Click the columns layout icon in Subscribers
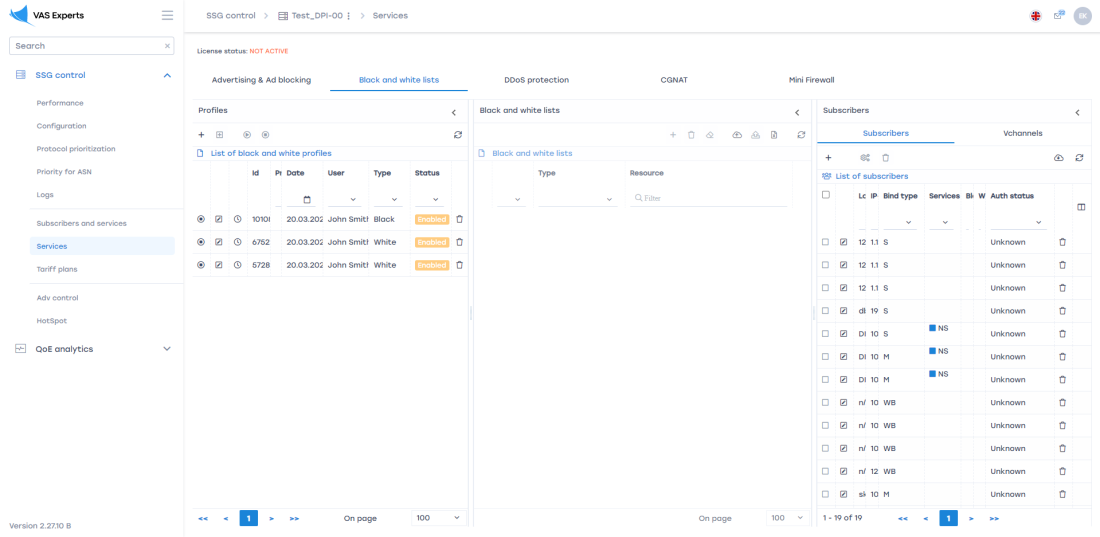Screen dimensions: 1100x537 1081,207
